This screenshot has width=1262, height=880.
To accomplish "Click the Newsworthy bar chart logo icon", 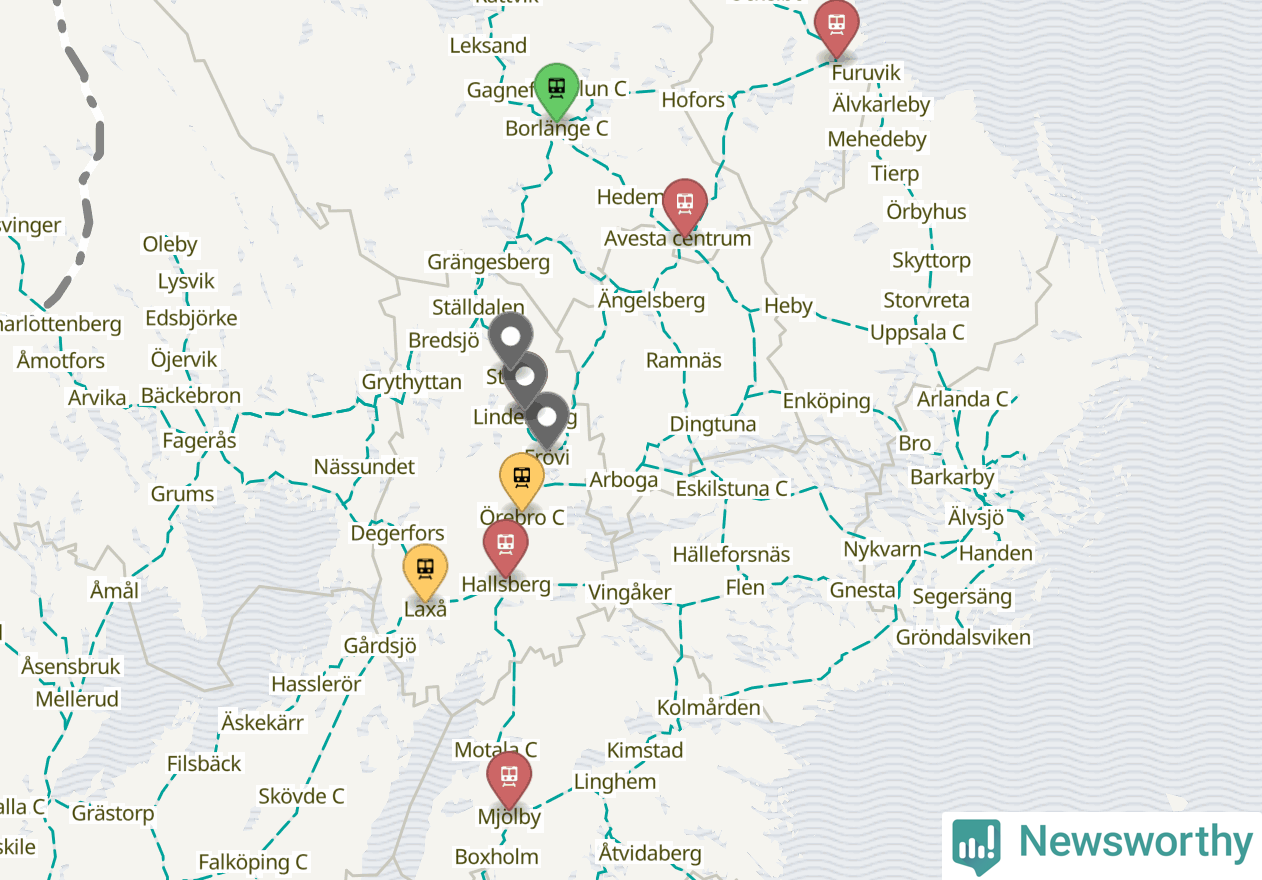I will tap(976, 846).
